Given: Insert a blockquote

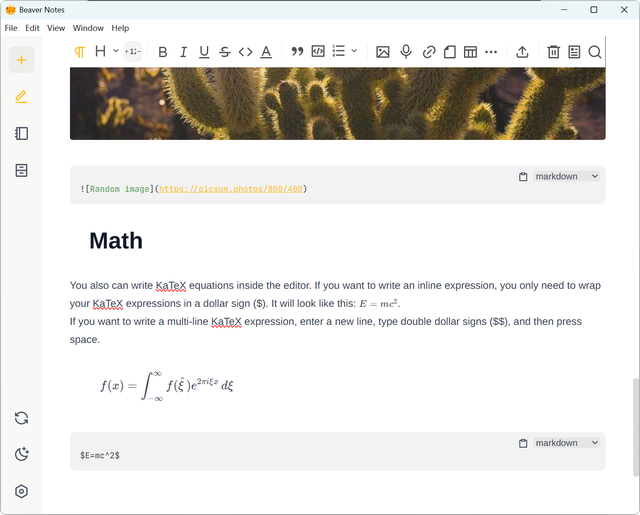Looking at the screenshot, I should coord(297,51).
